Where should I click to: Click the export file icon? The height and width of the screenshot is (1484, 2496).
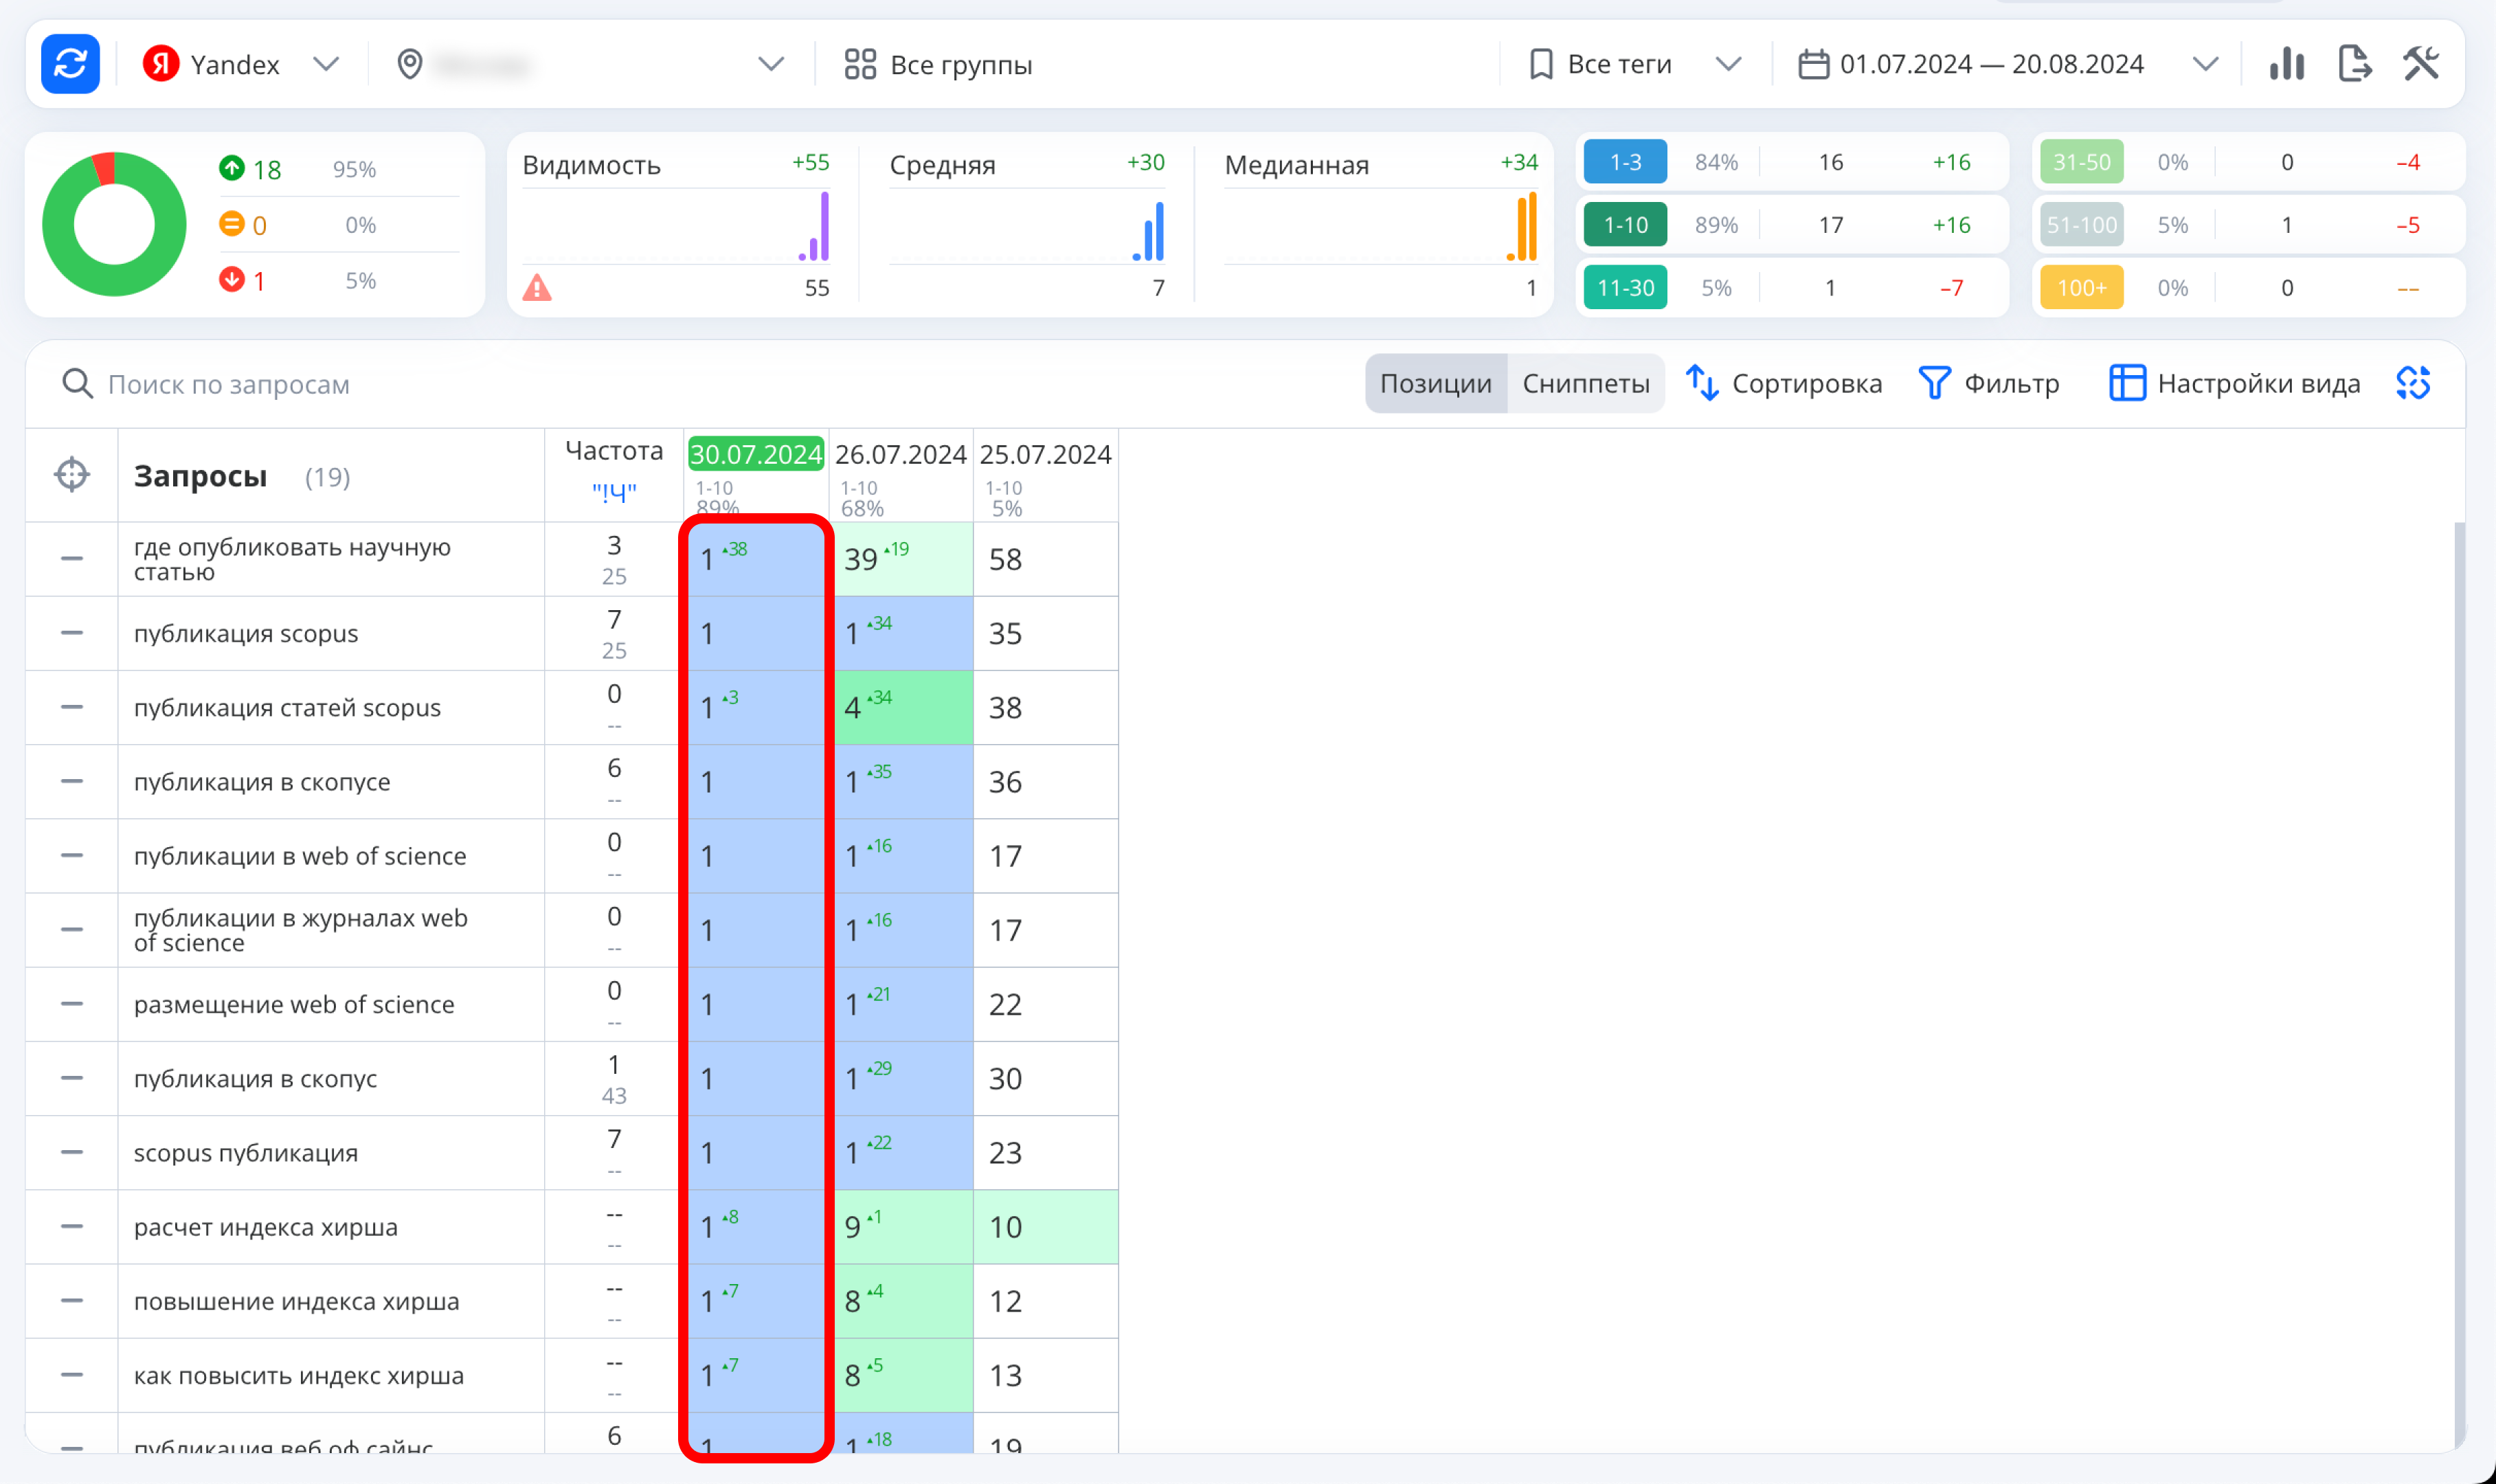point(2354,64)
